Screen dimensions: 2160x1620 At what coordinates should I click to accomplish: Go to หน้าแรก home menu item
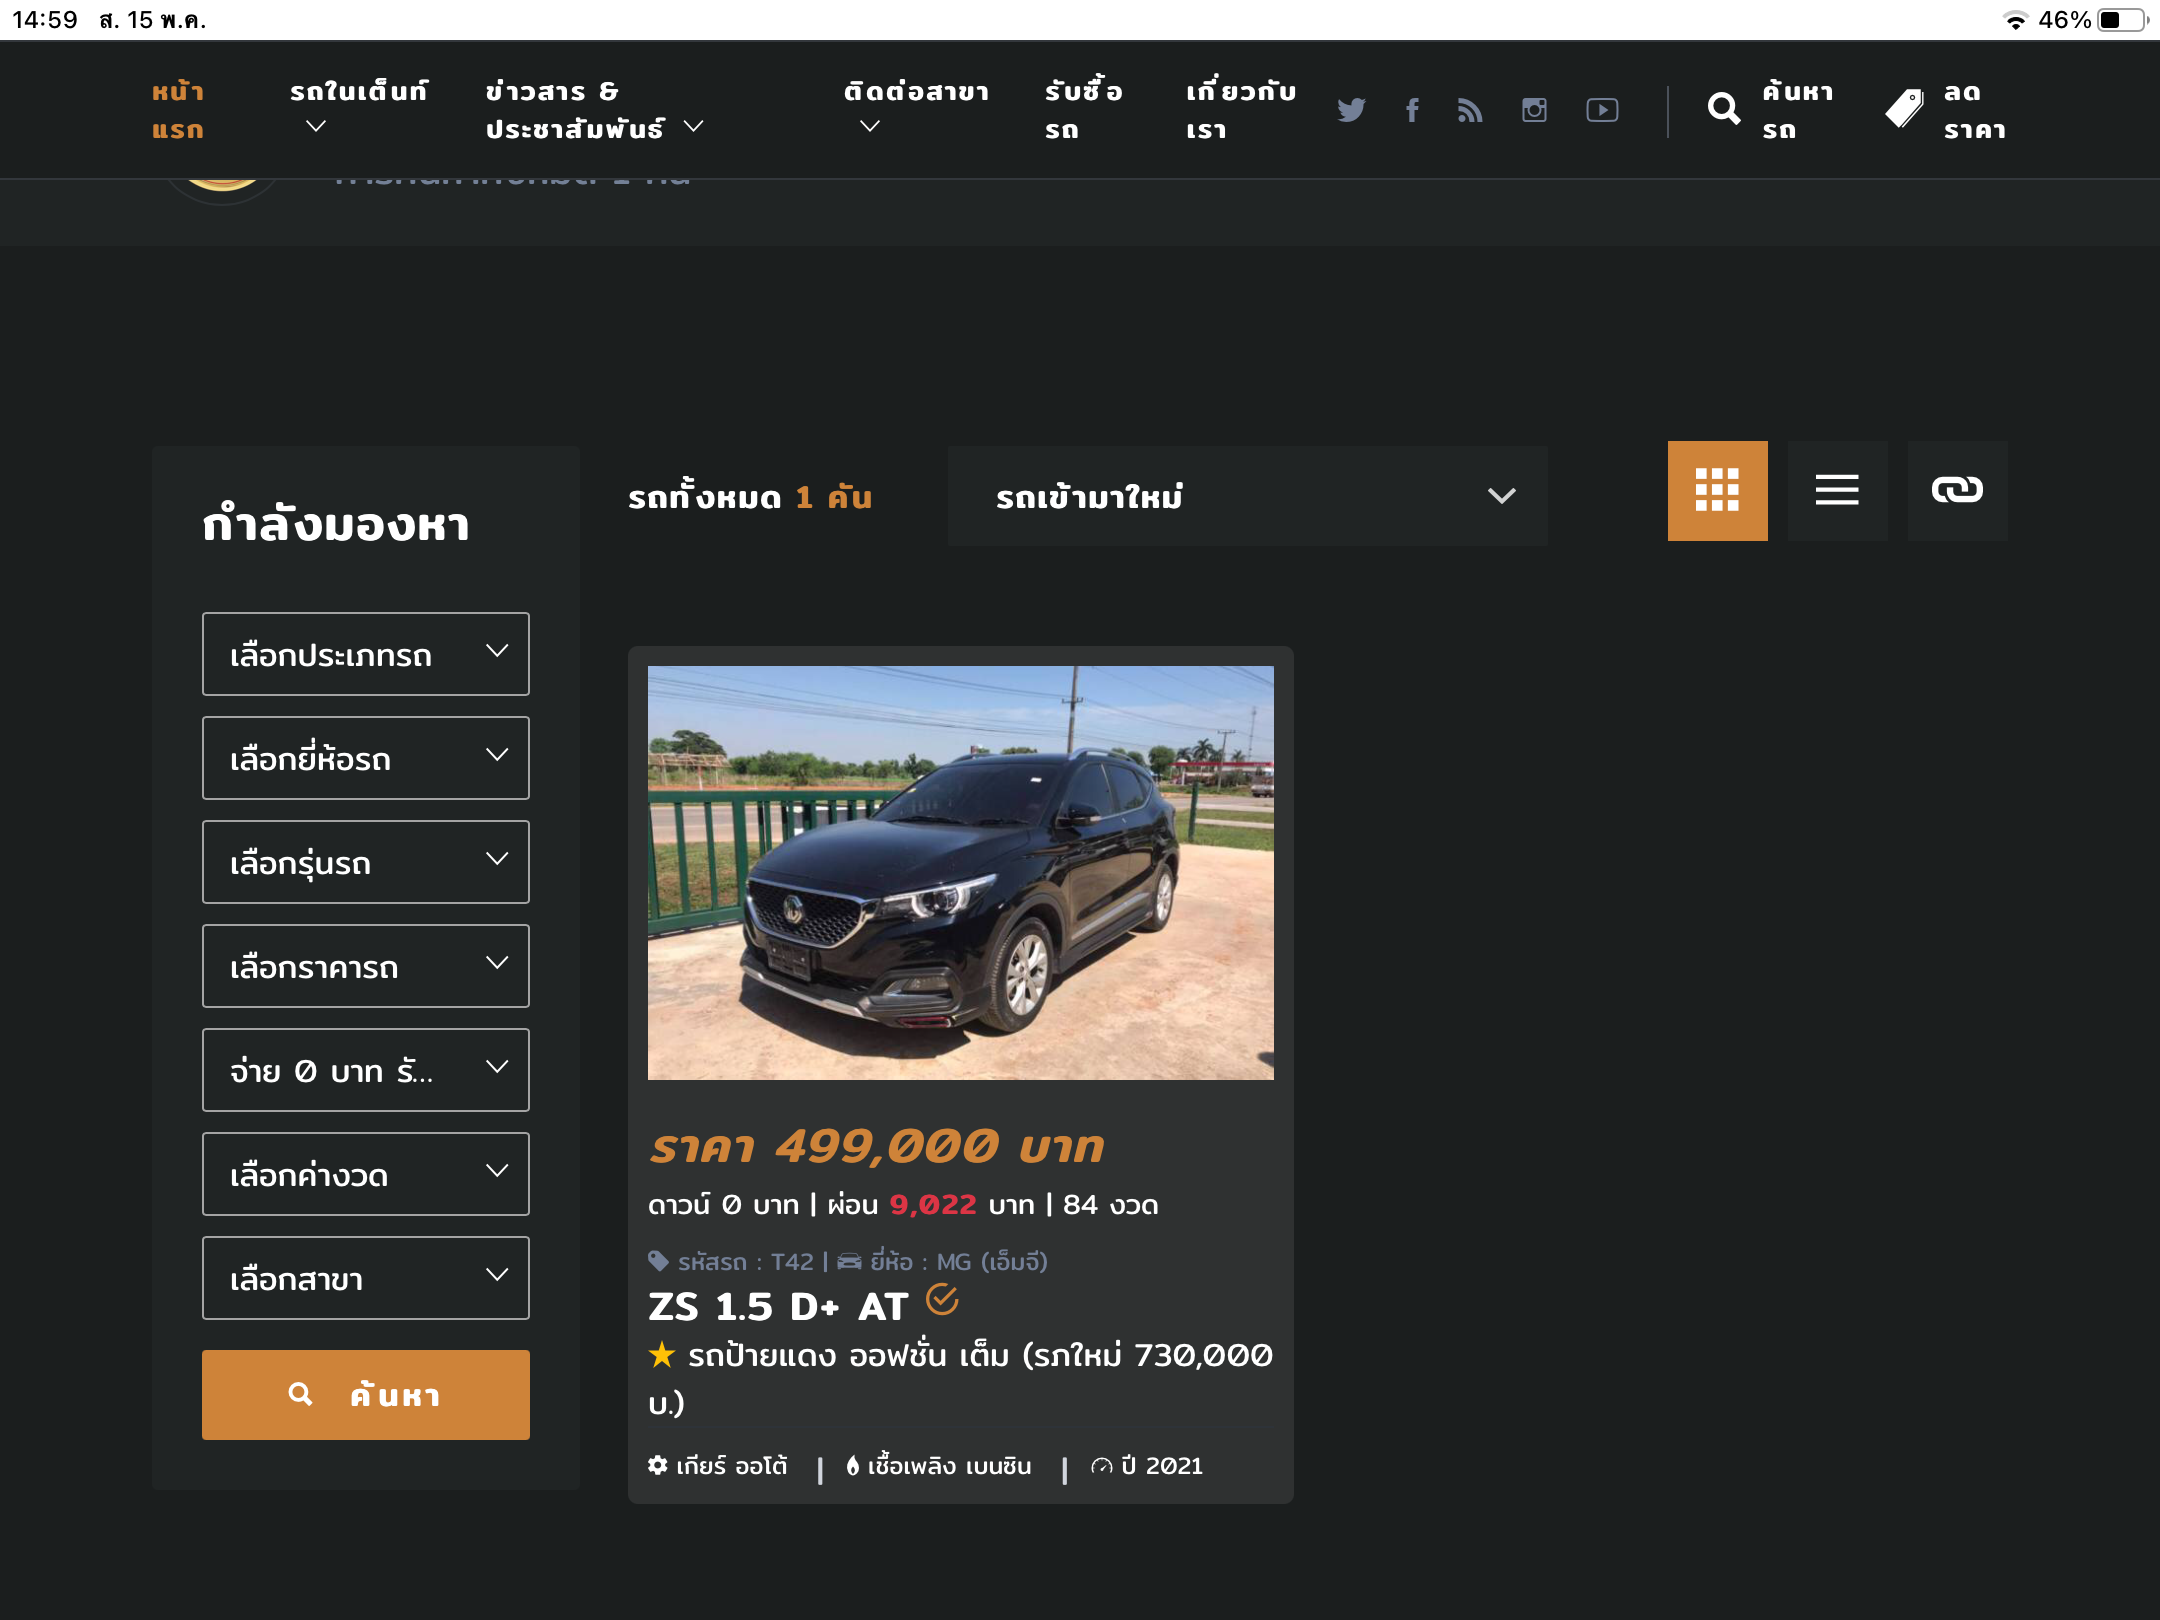click(178, 110)
